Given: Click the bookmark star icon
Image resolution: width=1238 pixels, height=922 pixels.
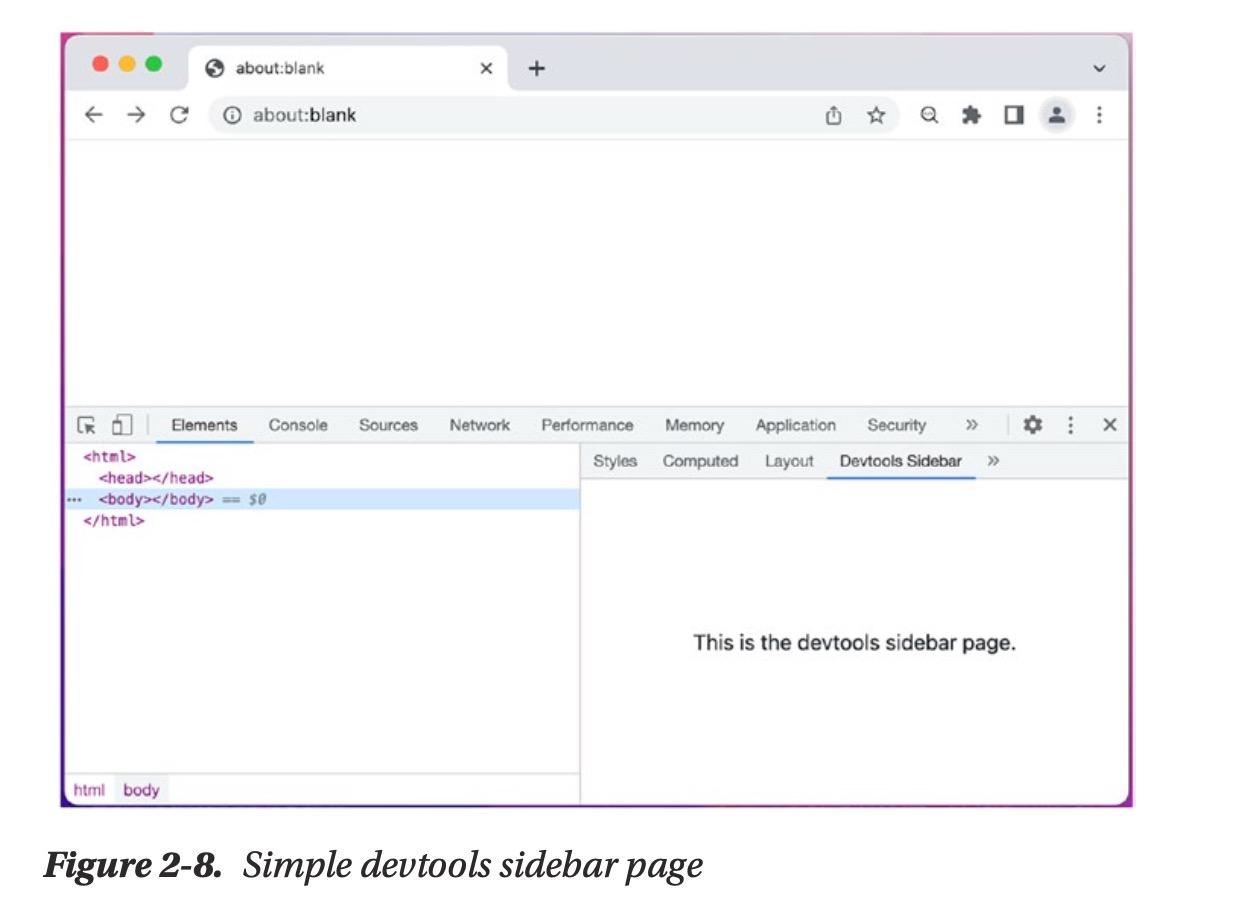Looking at the screenshot, I should pos(876,115).
